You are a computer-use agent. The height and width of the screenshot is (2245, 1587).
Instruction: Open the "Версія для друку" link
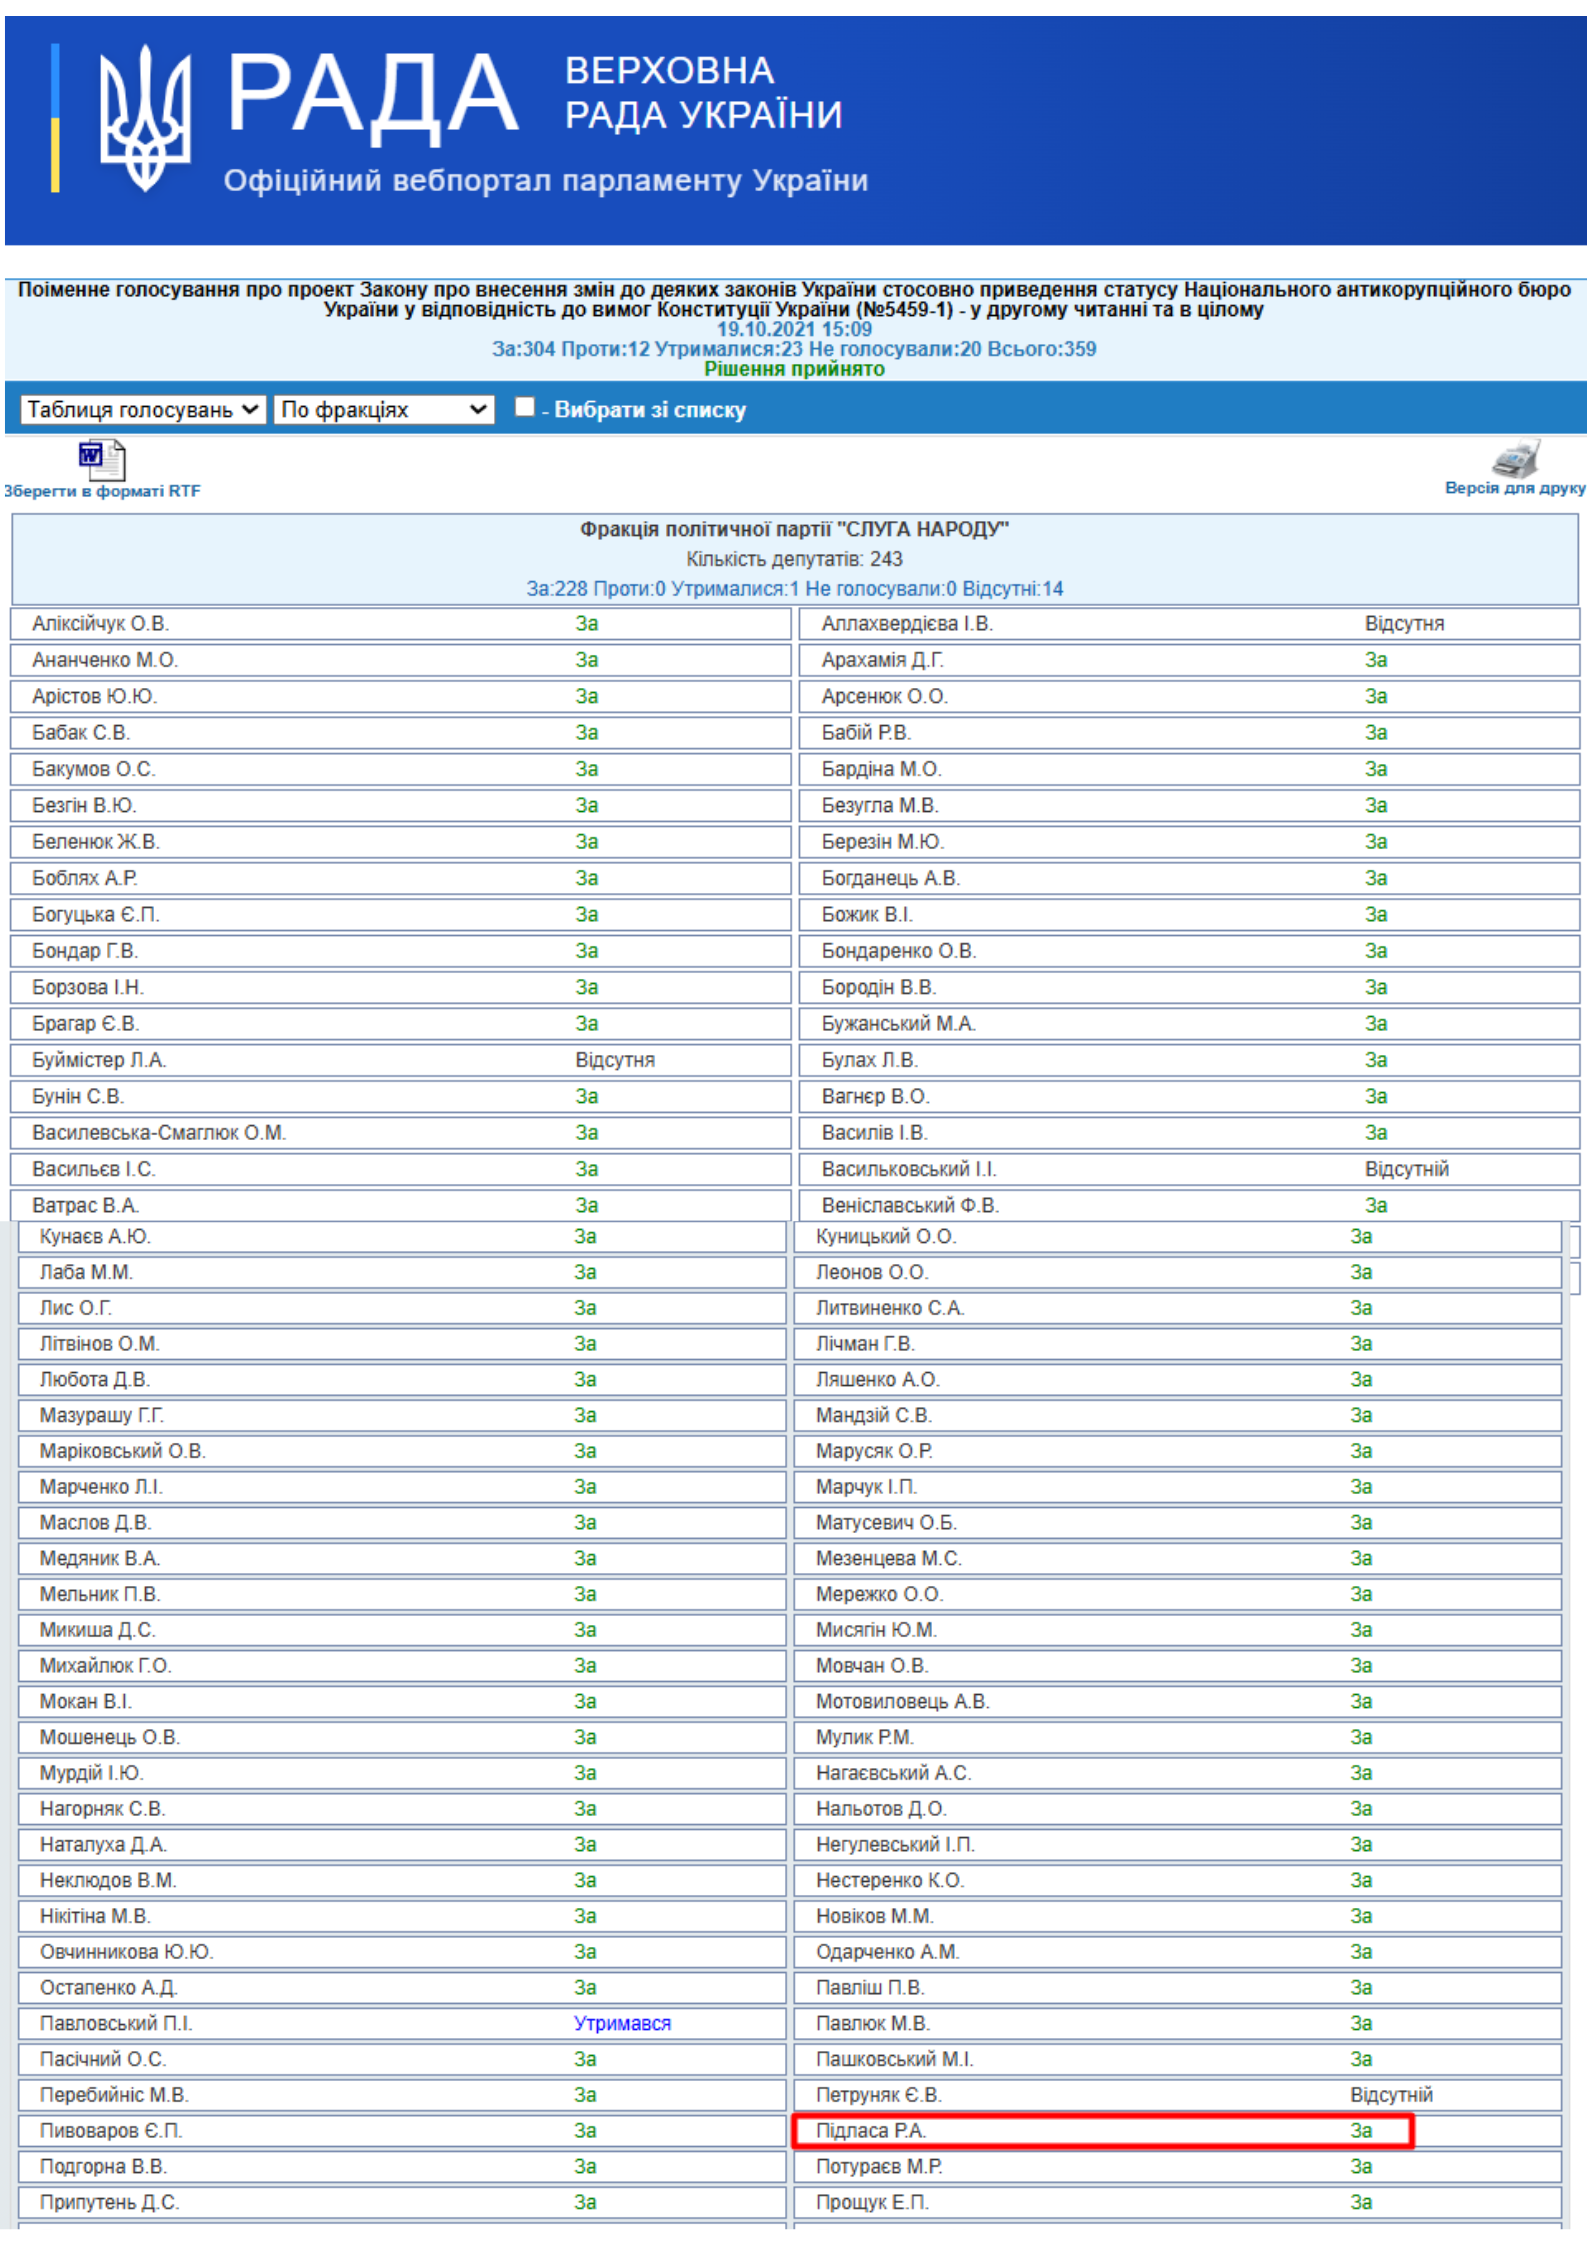pyautogui.click(x=1515, y=488)
